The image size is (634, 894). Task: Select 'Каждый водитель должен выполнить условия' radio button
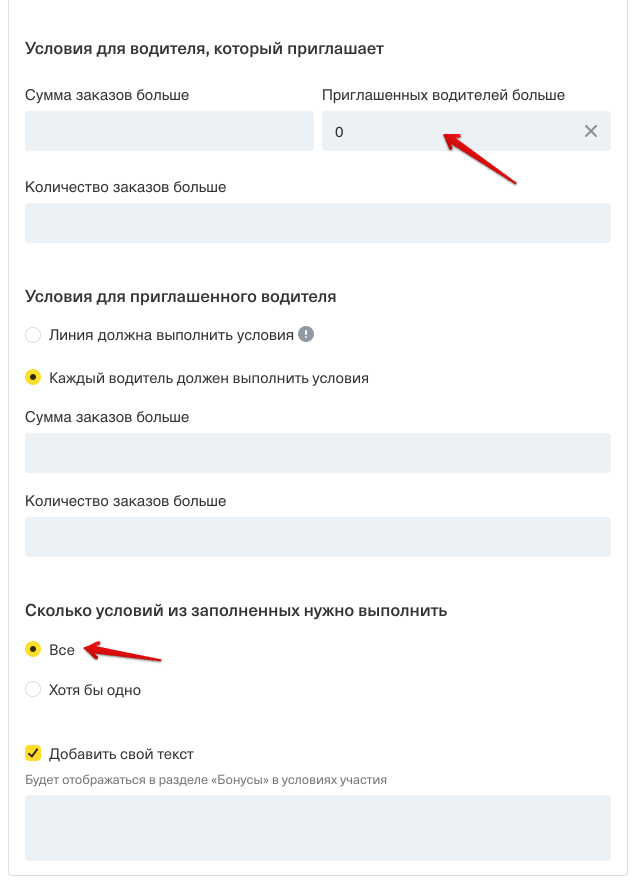tap(33, 378)
